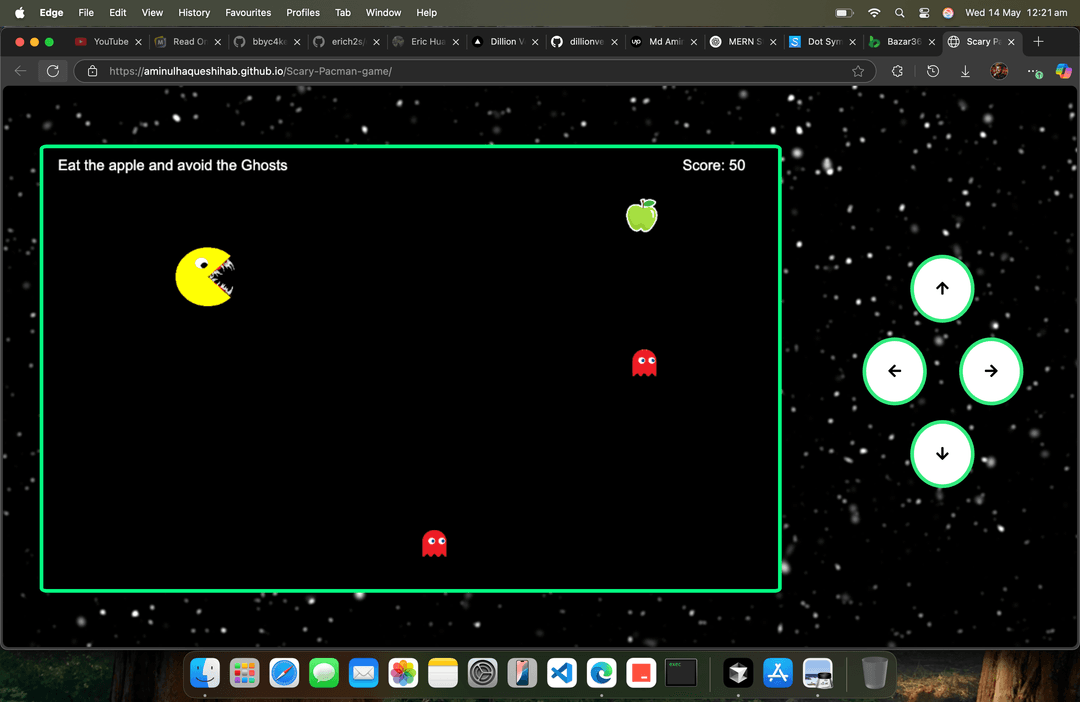Click the green apple in the game field
The width and height of the screenshot is (1080, 702).
[x=641, y=215]
